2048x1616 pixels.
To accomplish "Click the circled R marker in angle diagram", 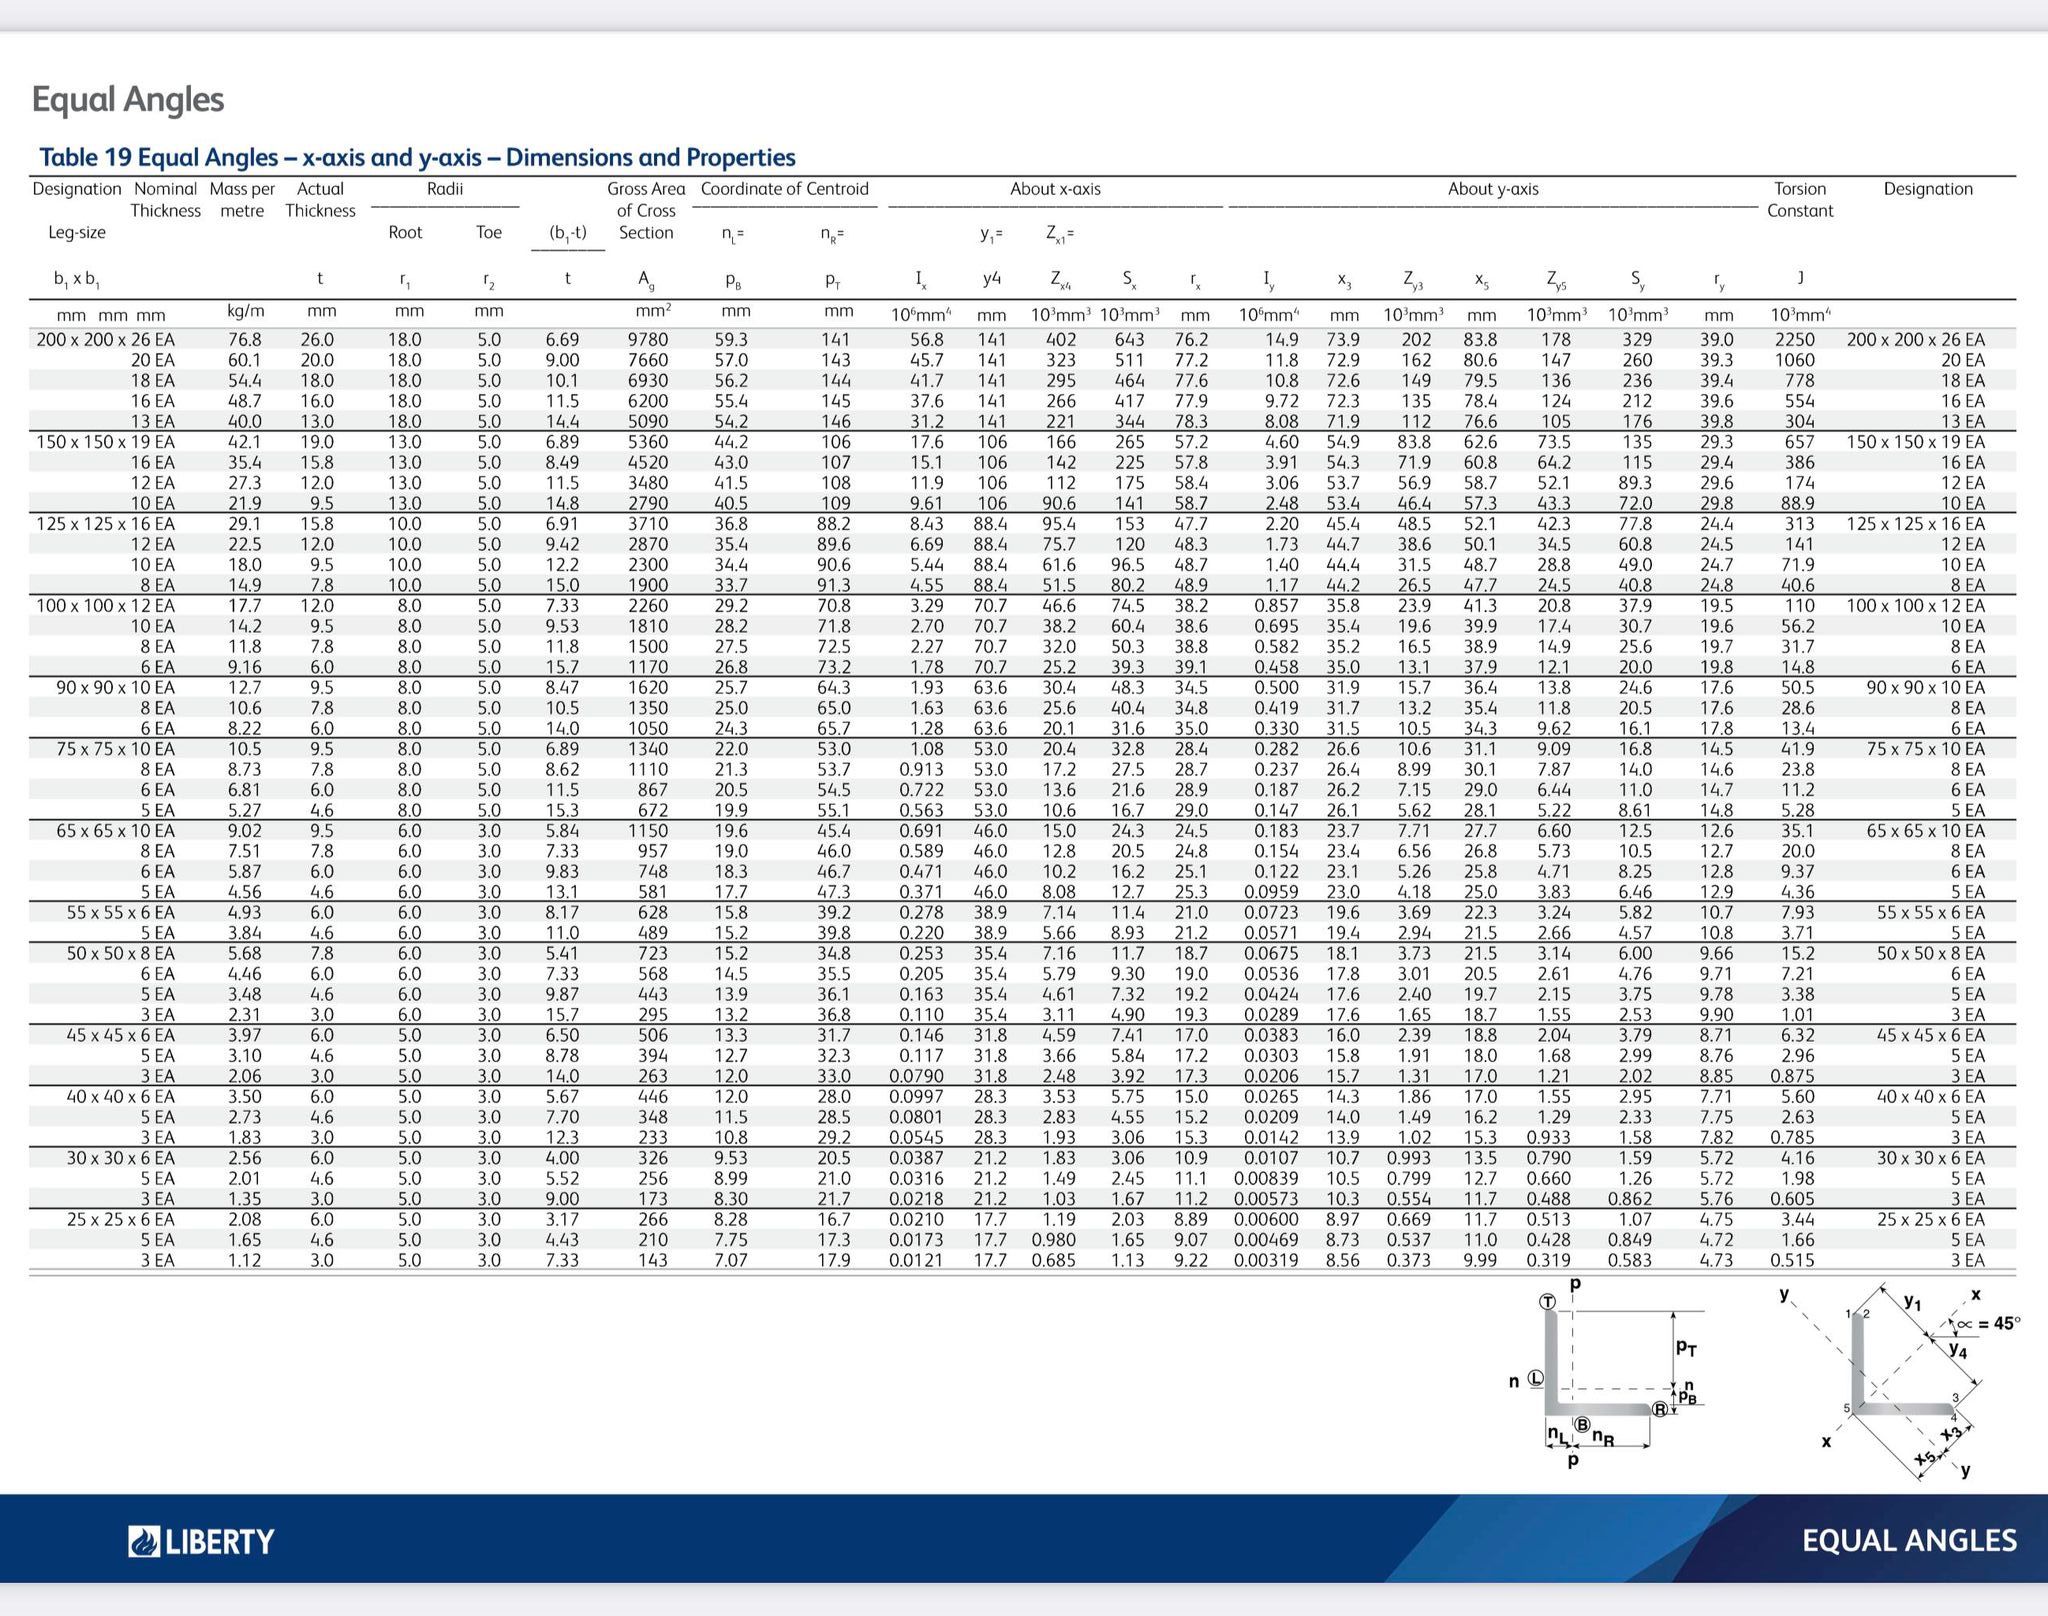I will click(x=1660, y=1409).
